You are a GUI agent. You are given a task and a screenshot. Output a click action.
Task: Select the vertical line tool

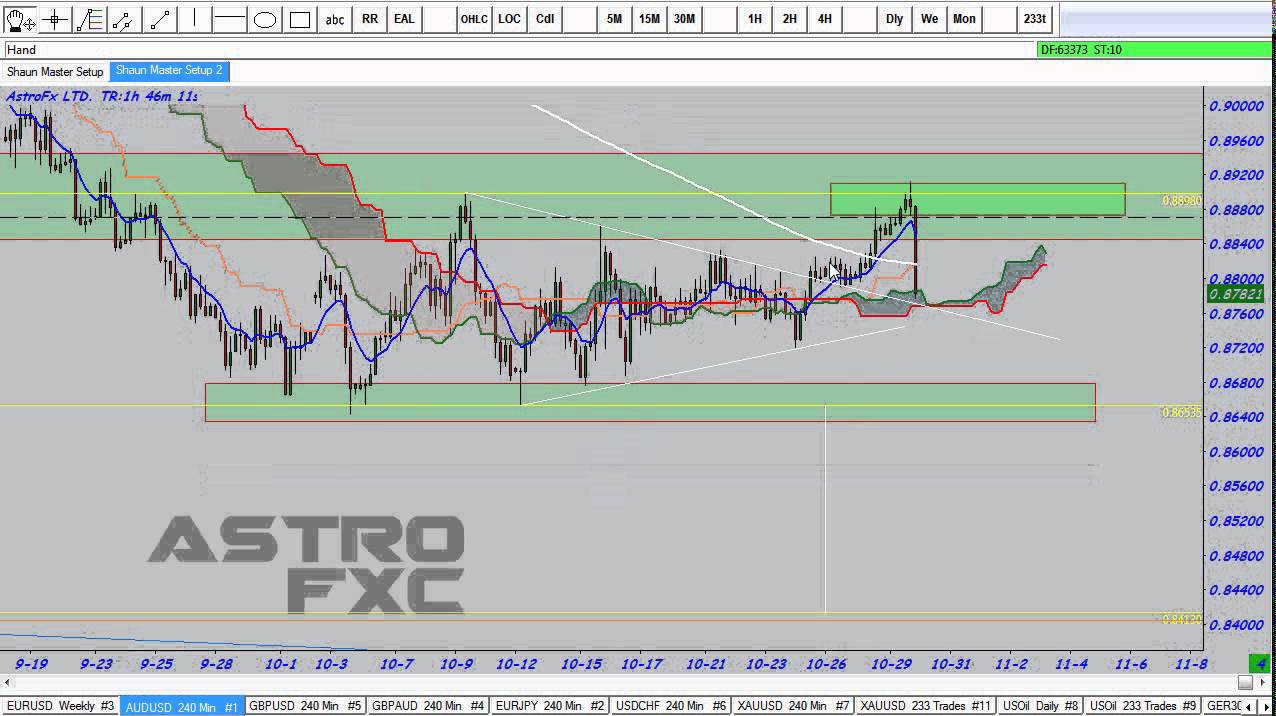[x=195, y=19]
